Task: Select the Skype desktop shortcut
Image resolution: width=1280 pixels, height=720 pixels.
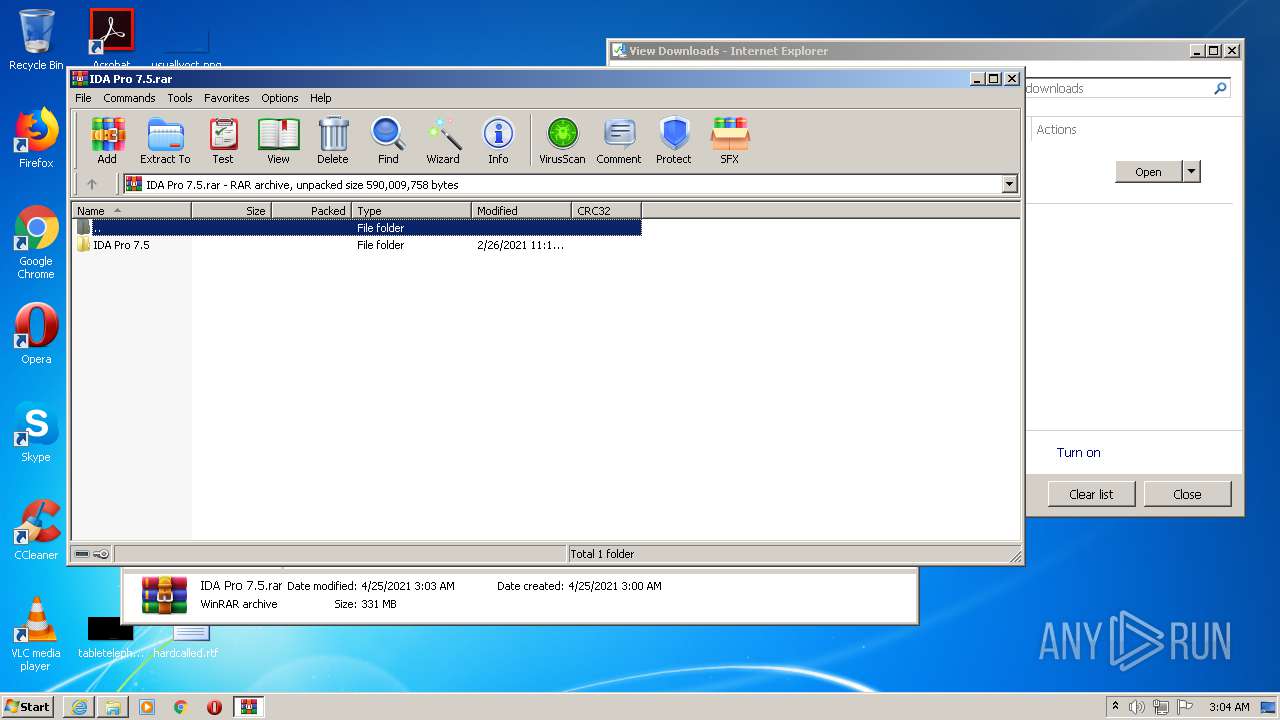Action: [36, 432]
